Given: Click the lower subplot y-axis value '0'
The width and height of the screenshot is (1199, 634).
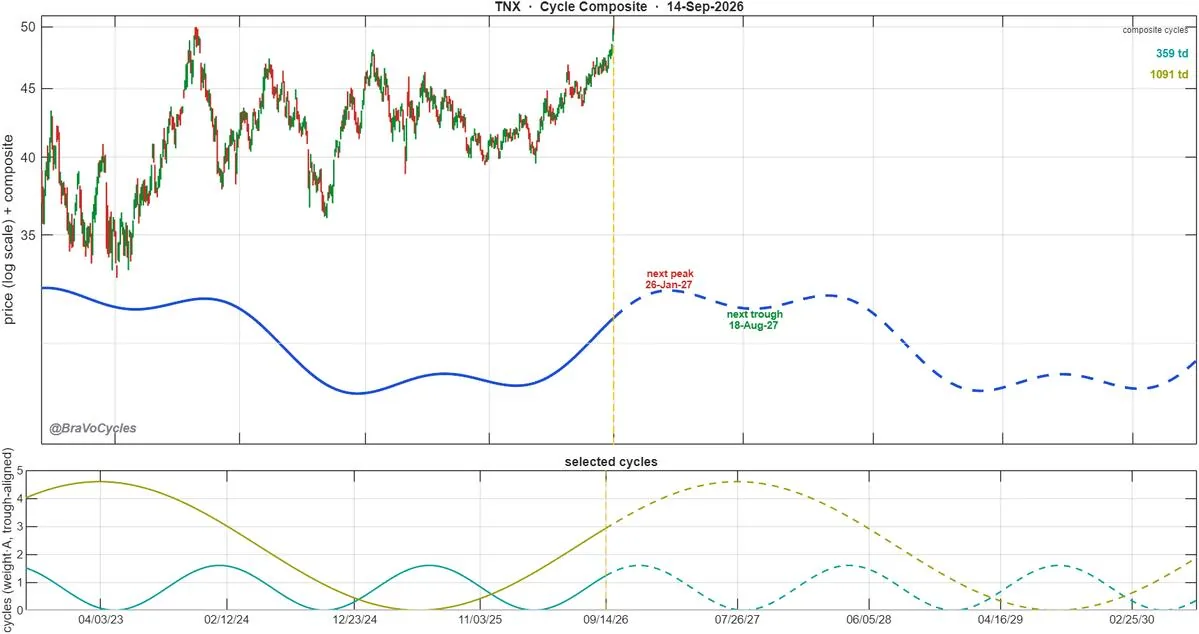Looking at the screenshot, I should click(20, 610).
